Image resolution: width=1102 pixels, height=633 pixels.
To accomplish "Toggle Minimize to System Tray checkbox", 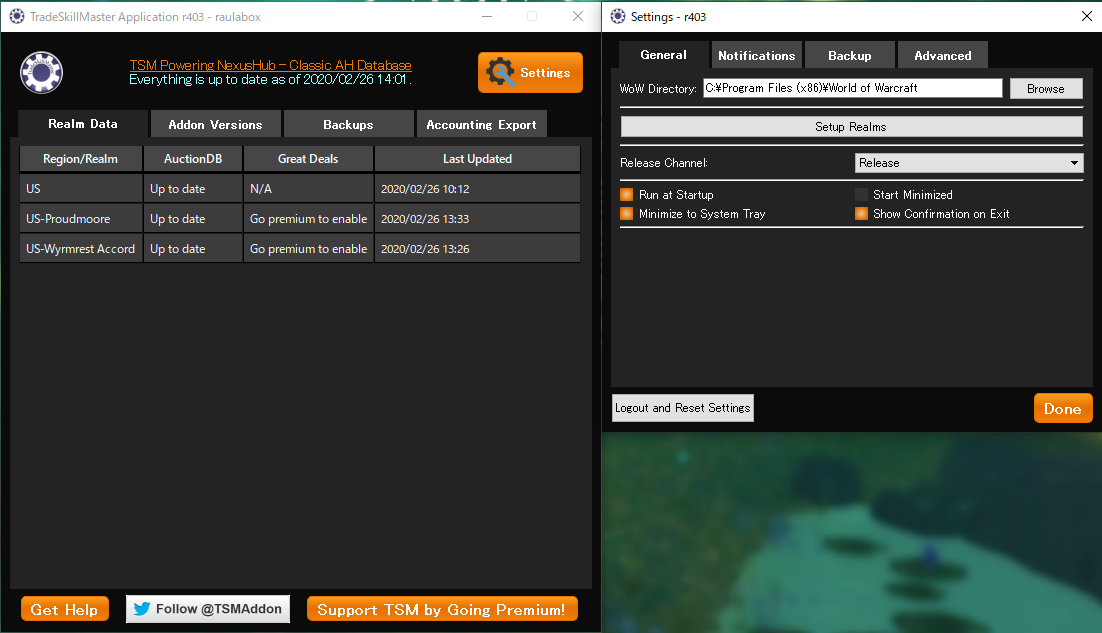I will (x=626, y=214).
